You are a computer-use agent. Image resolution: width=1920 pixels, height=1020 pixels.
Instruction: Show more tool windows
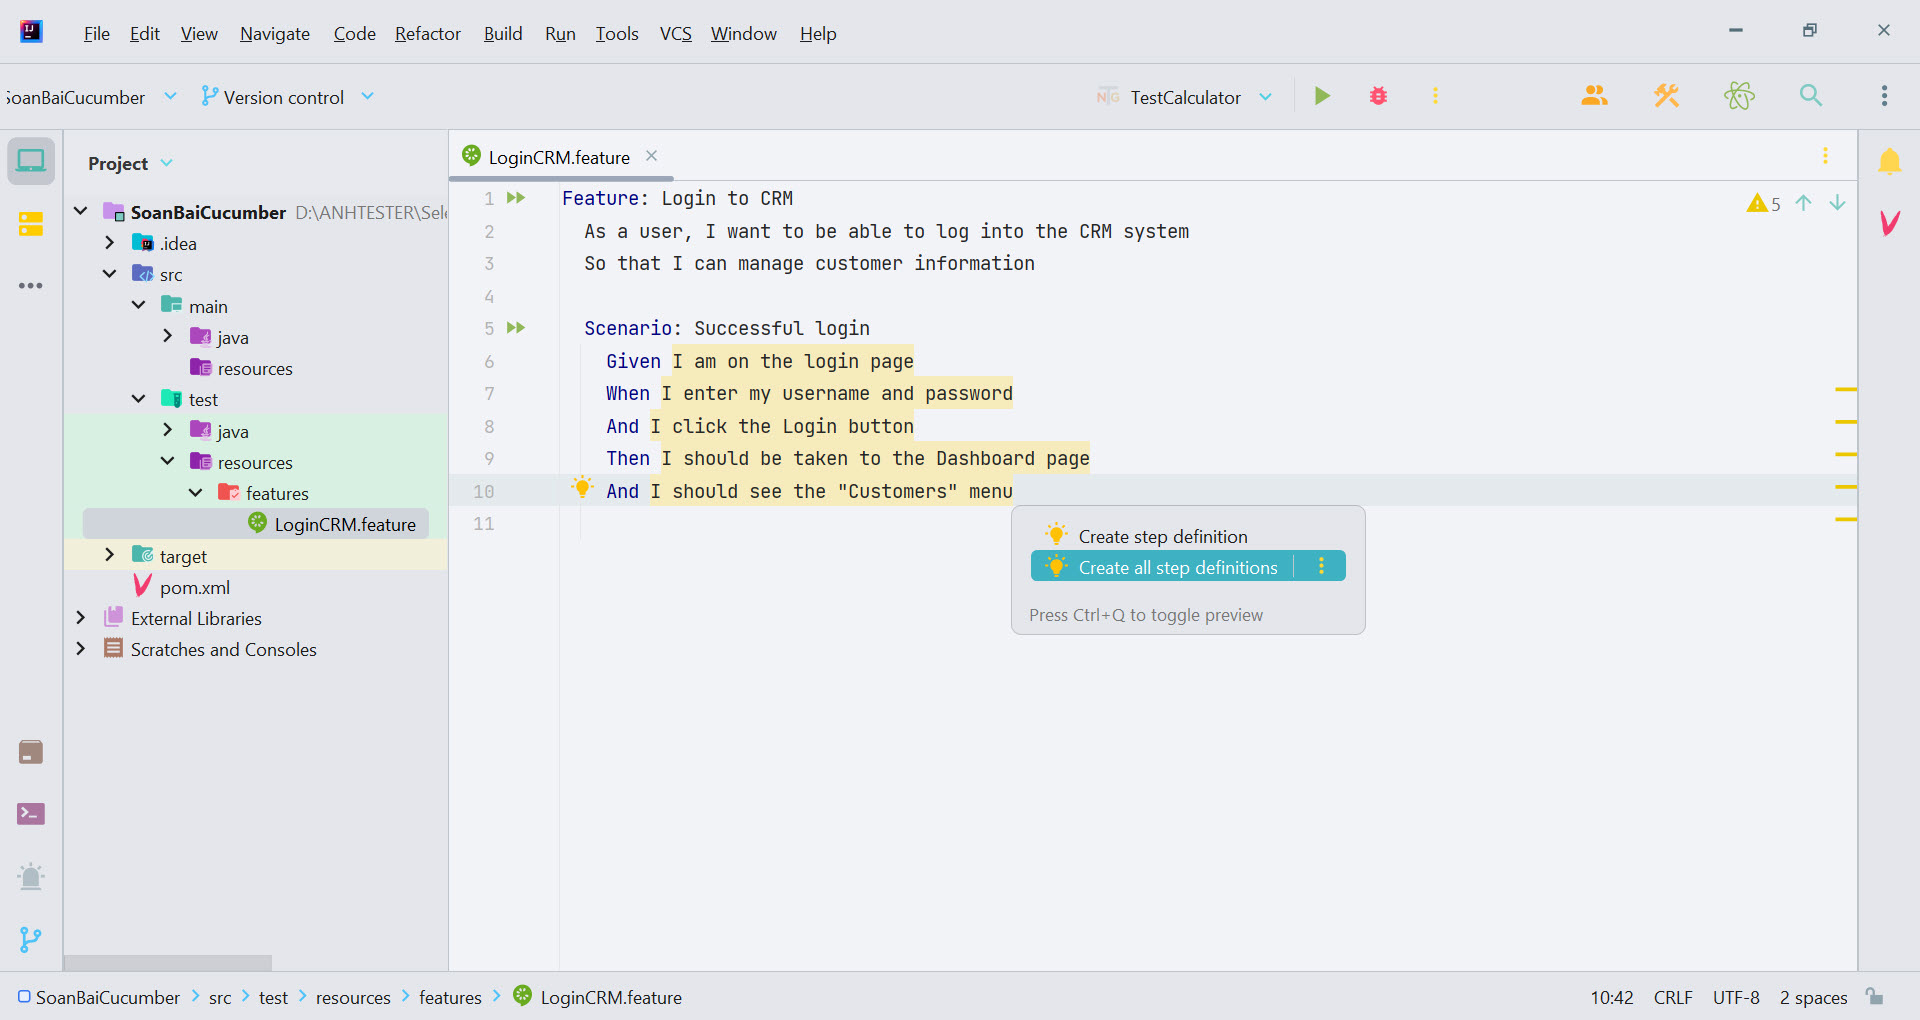click(x=31, y=286)
